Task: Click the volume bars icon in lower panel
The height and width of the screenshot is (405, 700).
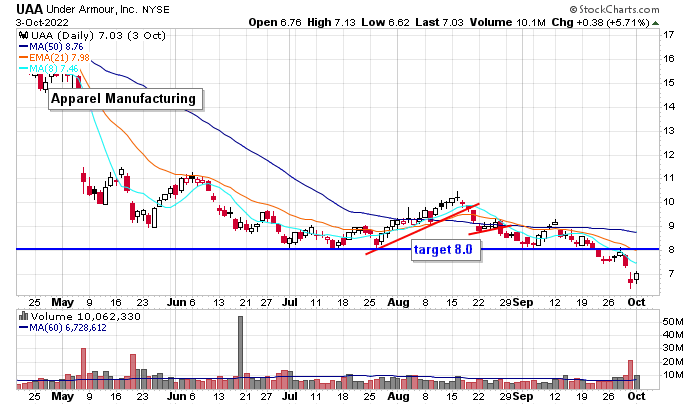Action: pyautogui.click(x=23, y=317)
